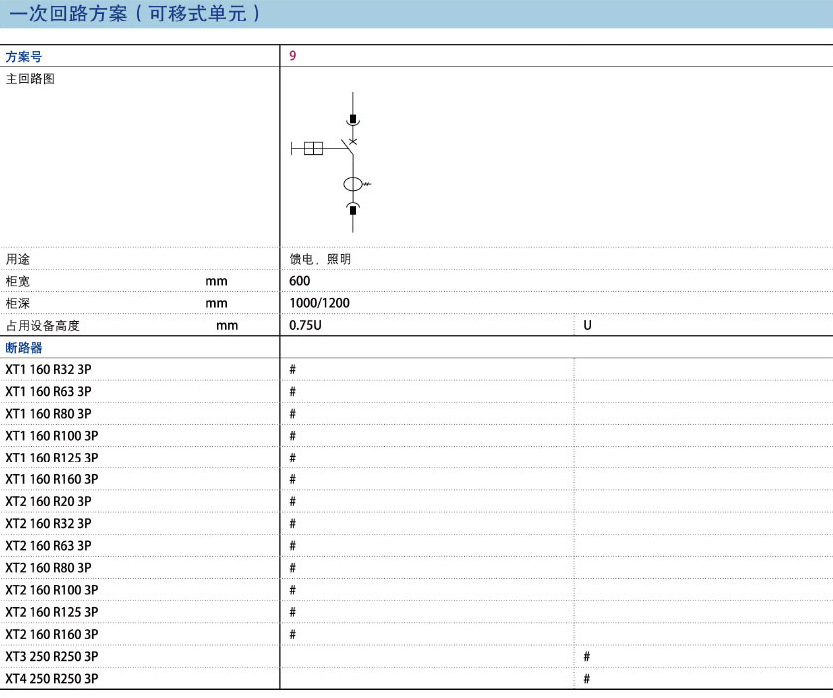Click the bottom plug-in contact symbol
Image resolution: width=833 pixels, height=698 pixels.
click(353, 209)
